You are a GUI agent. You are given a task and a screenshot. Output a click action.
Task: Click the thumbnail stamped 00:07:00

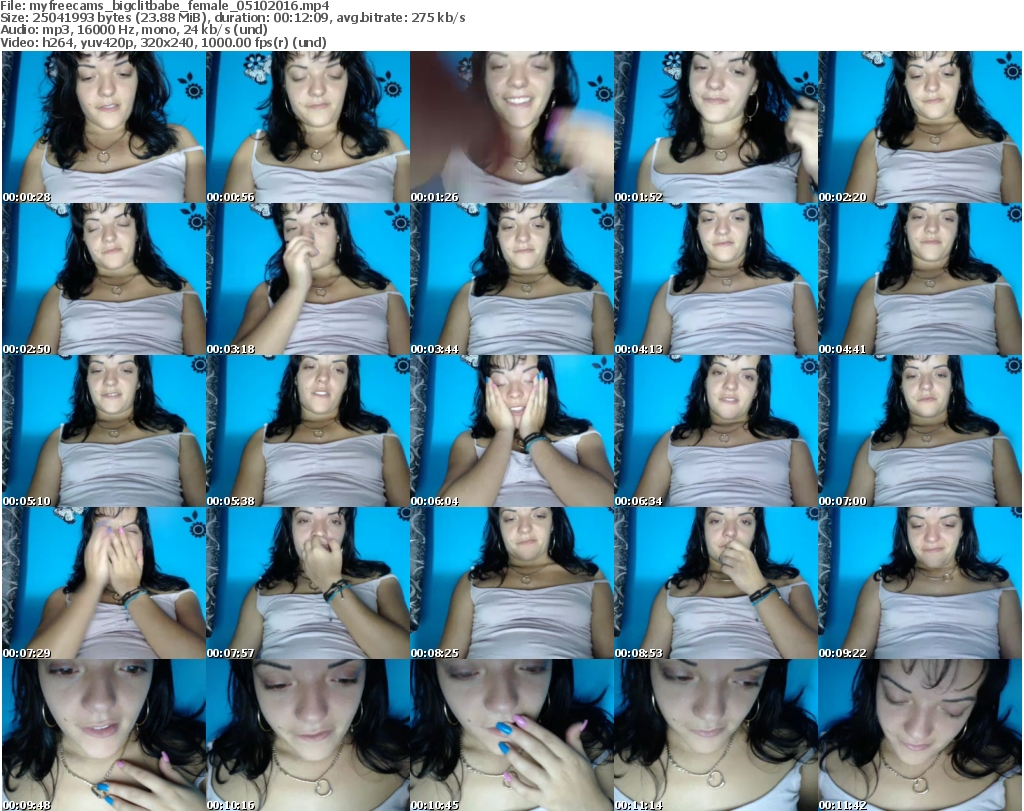click(920, 431)
